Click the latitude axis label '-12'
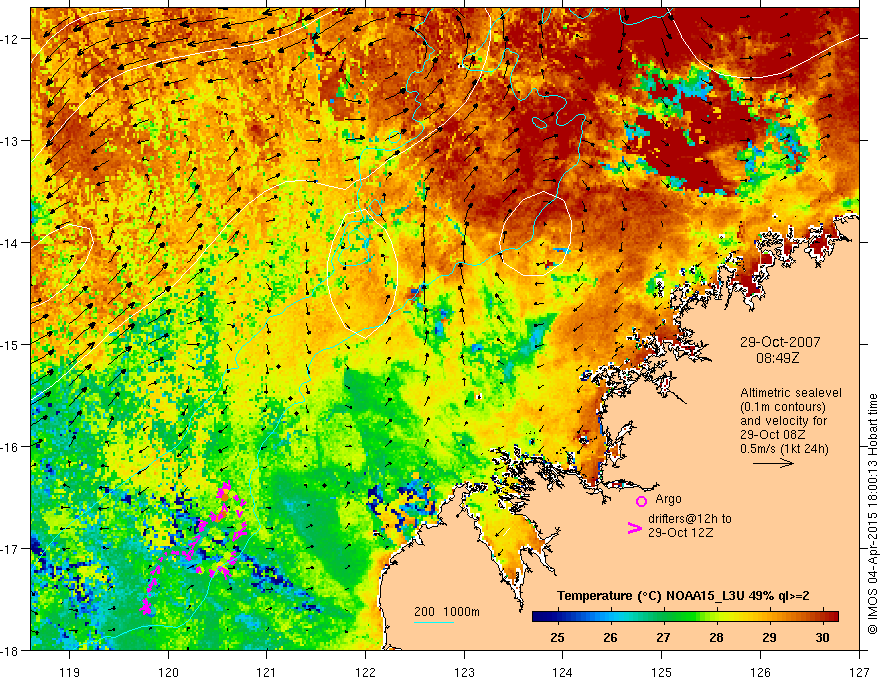Viewport: 880px width, 680px height. 10,39
